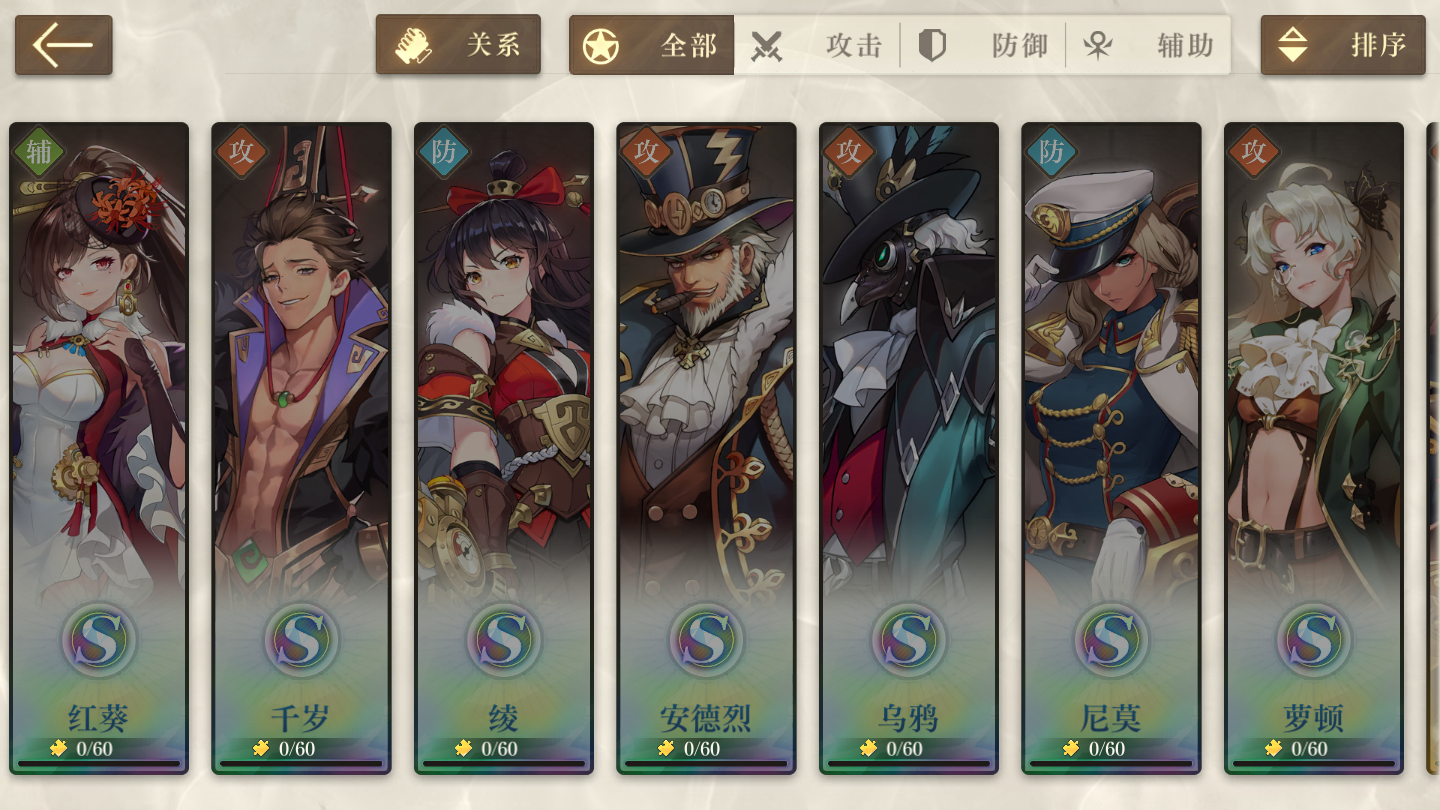The width and height of the screenshot is (1440, 810).
Task: Click the 防 role badge on 尼莫 card
Action: coord(1051,152)
